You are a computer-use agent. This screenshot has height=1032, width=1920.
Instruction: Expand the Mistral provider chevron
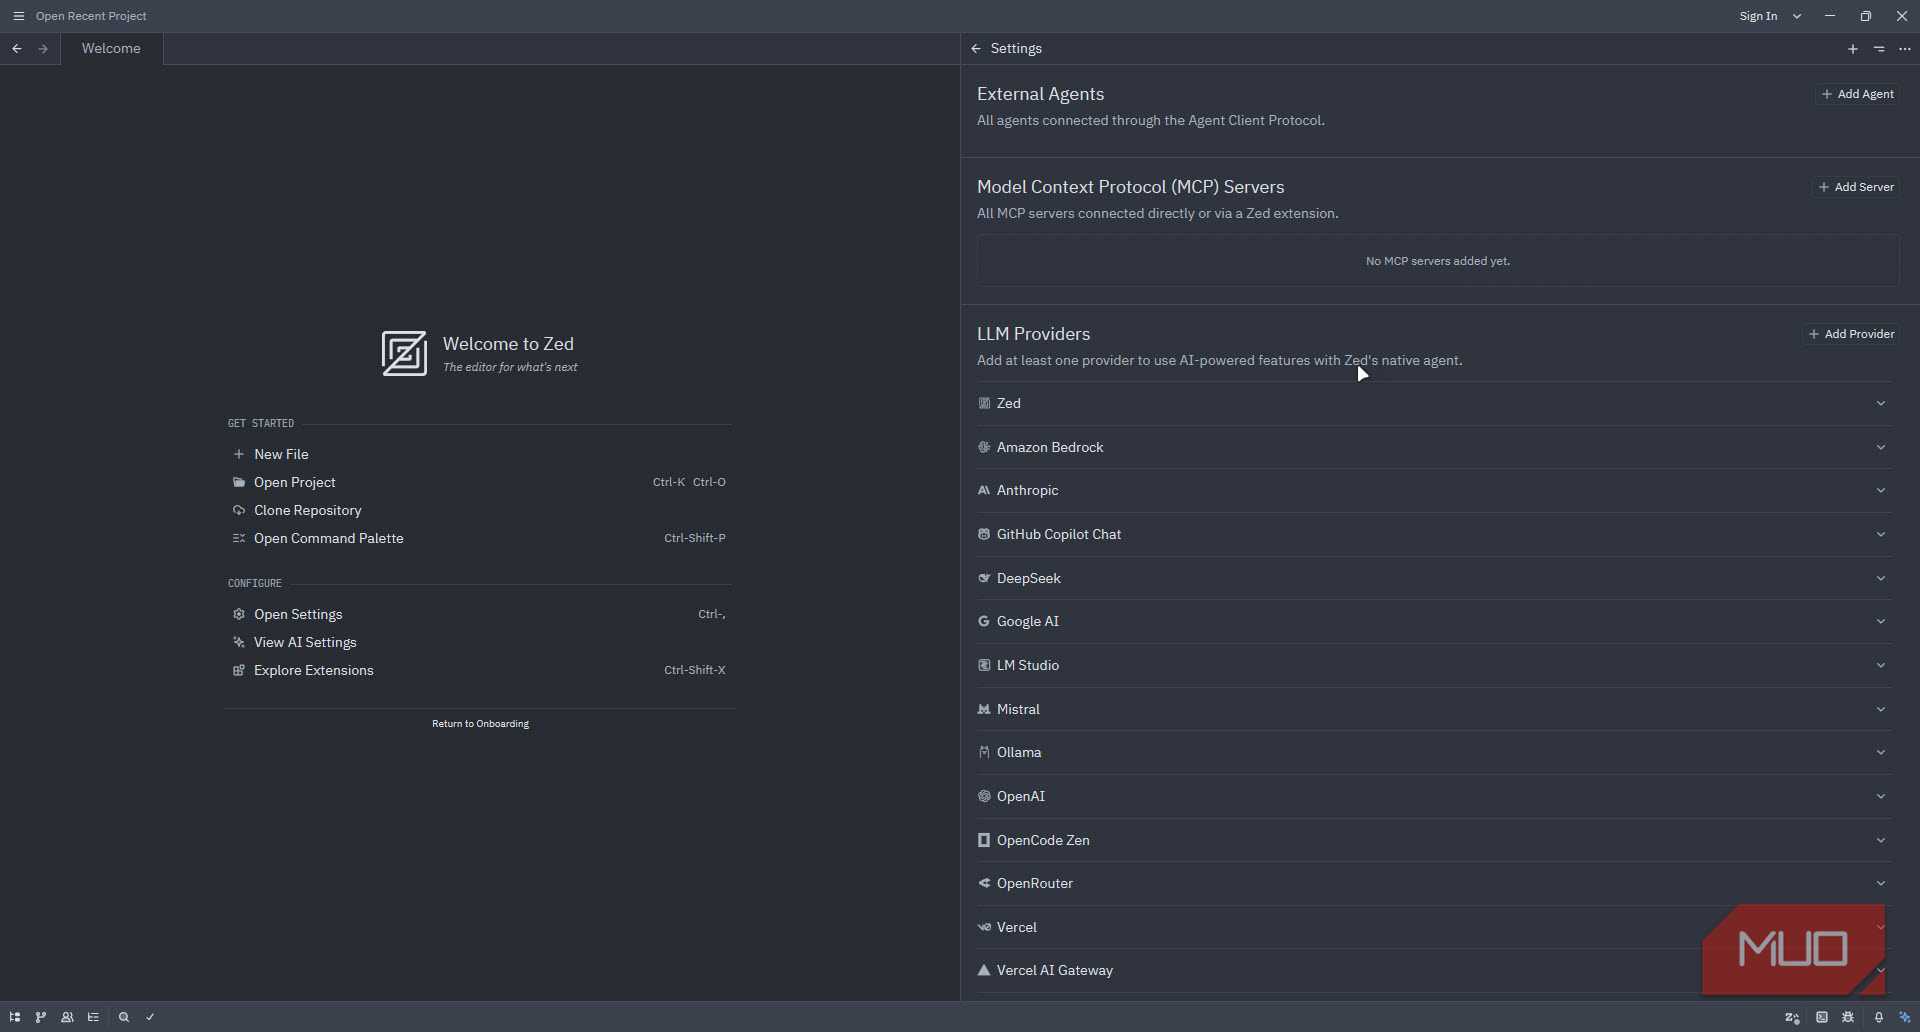1881,710
